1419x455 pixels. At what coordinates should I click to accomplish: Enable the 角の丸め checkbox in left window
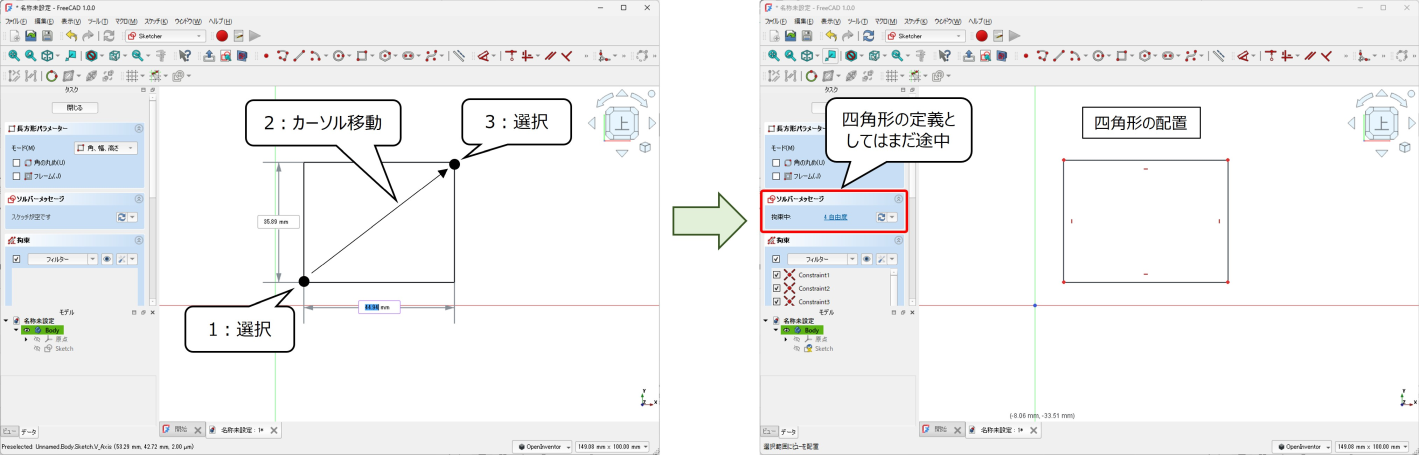pos(16,162)
